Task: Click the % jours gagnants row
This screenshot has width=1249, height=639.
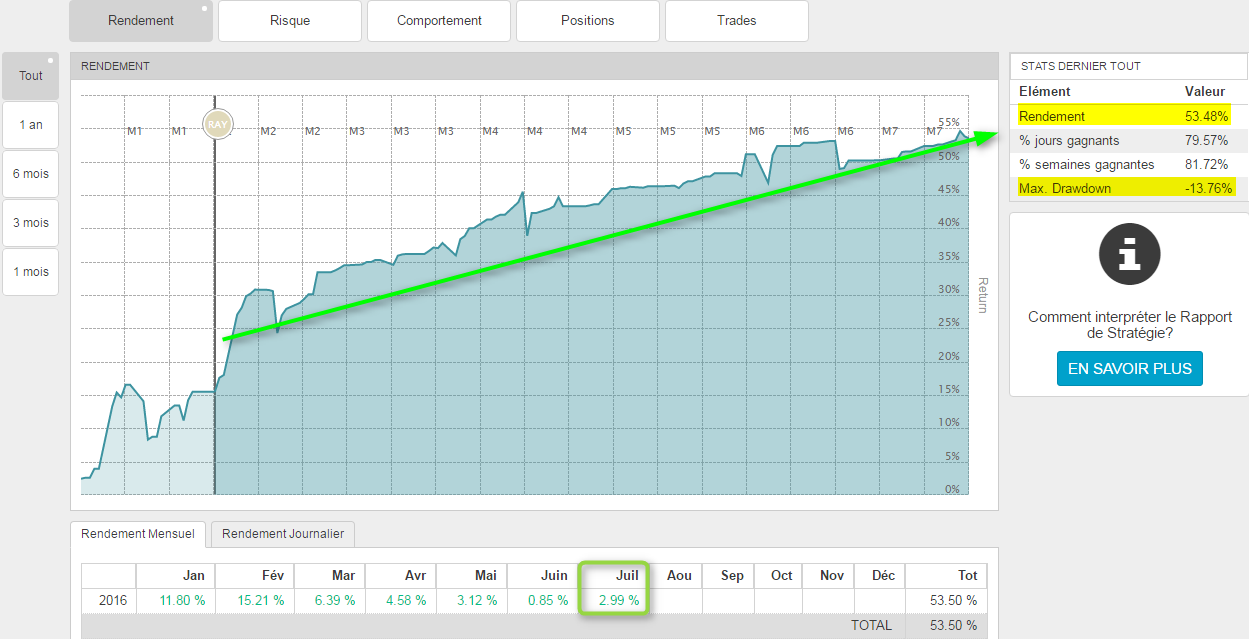Action: (1128, 141)
